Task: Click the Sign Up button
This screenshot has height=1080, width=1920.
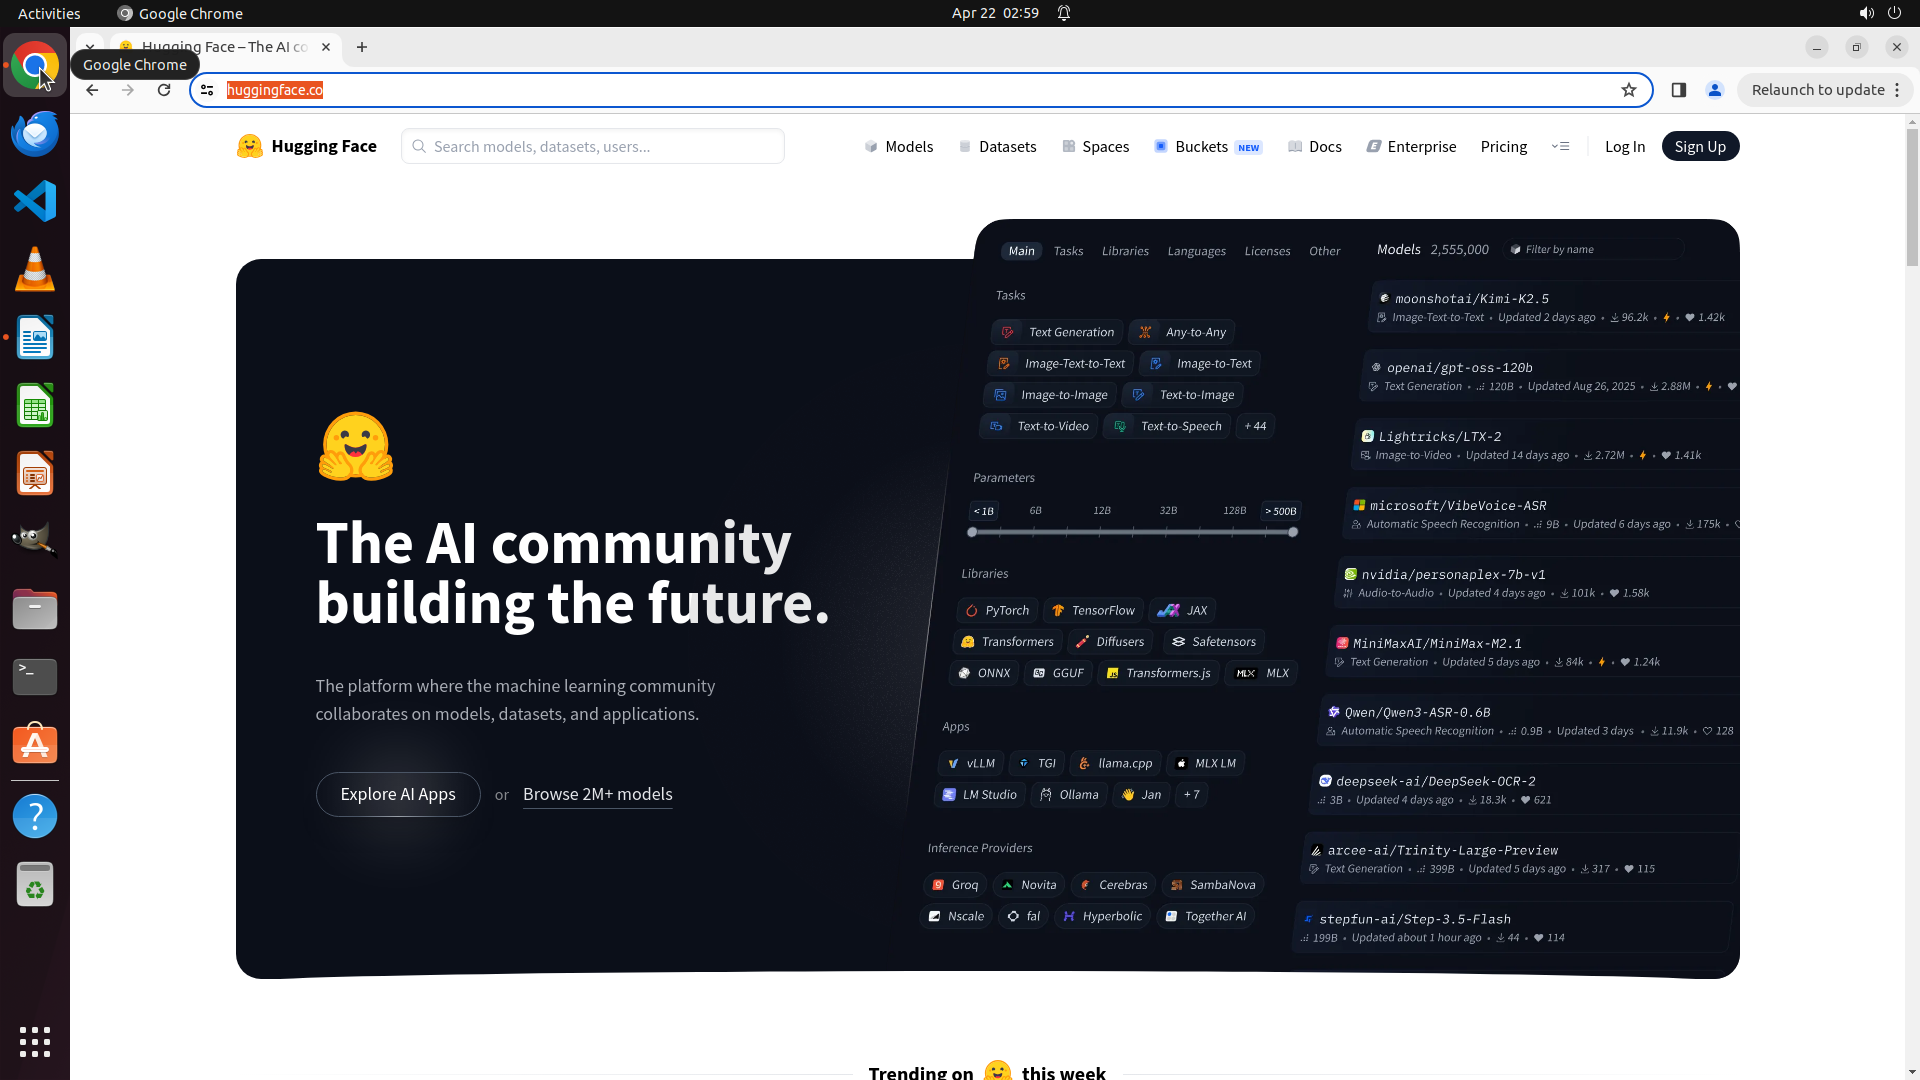Action: (1700, 146)
